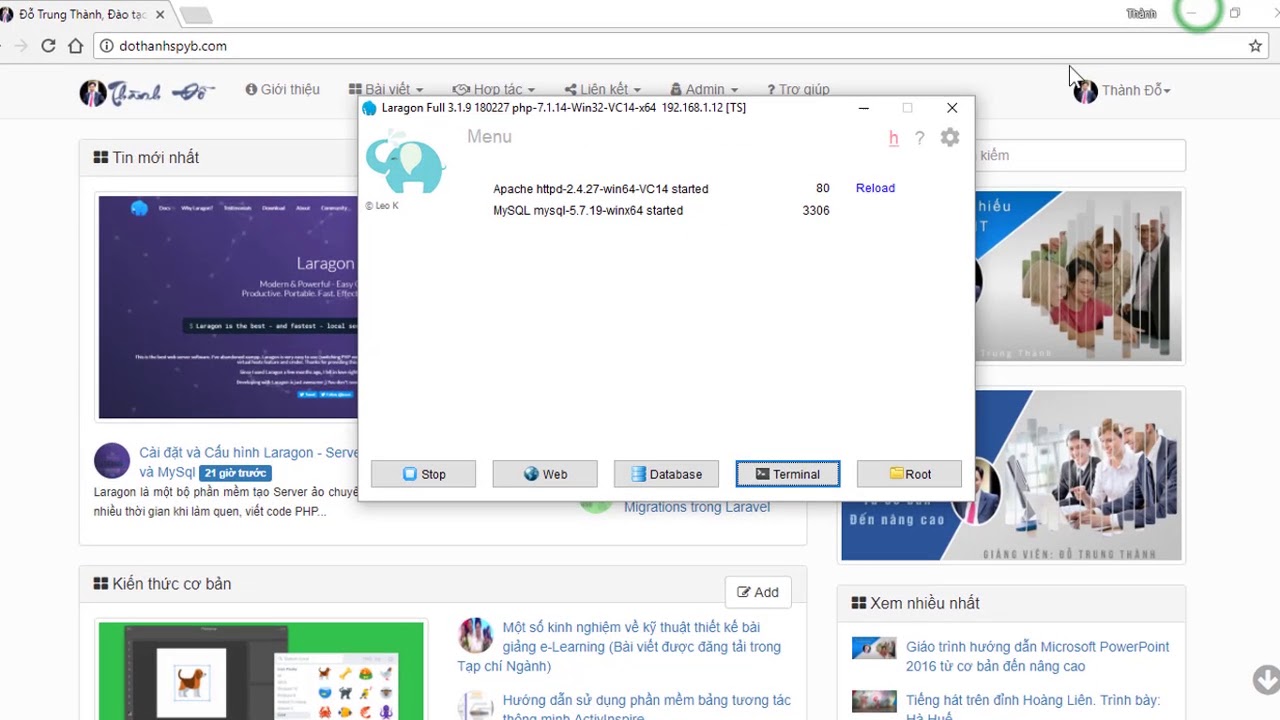
Task: Click the Reload link beside Apache
Action: click(x=875, y=188)
